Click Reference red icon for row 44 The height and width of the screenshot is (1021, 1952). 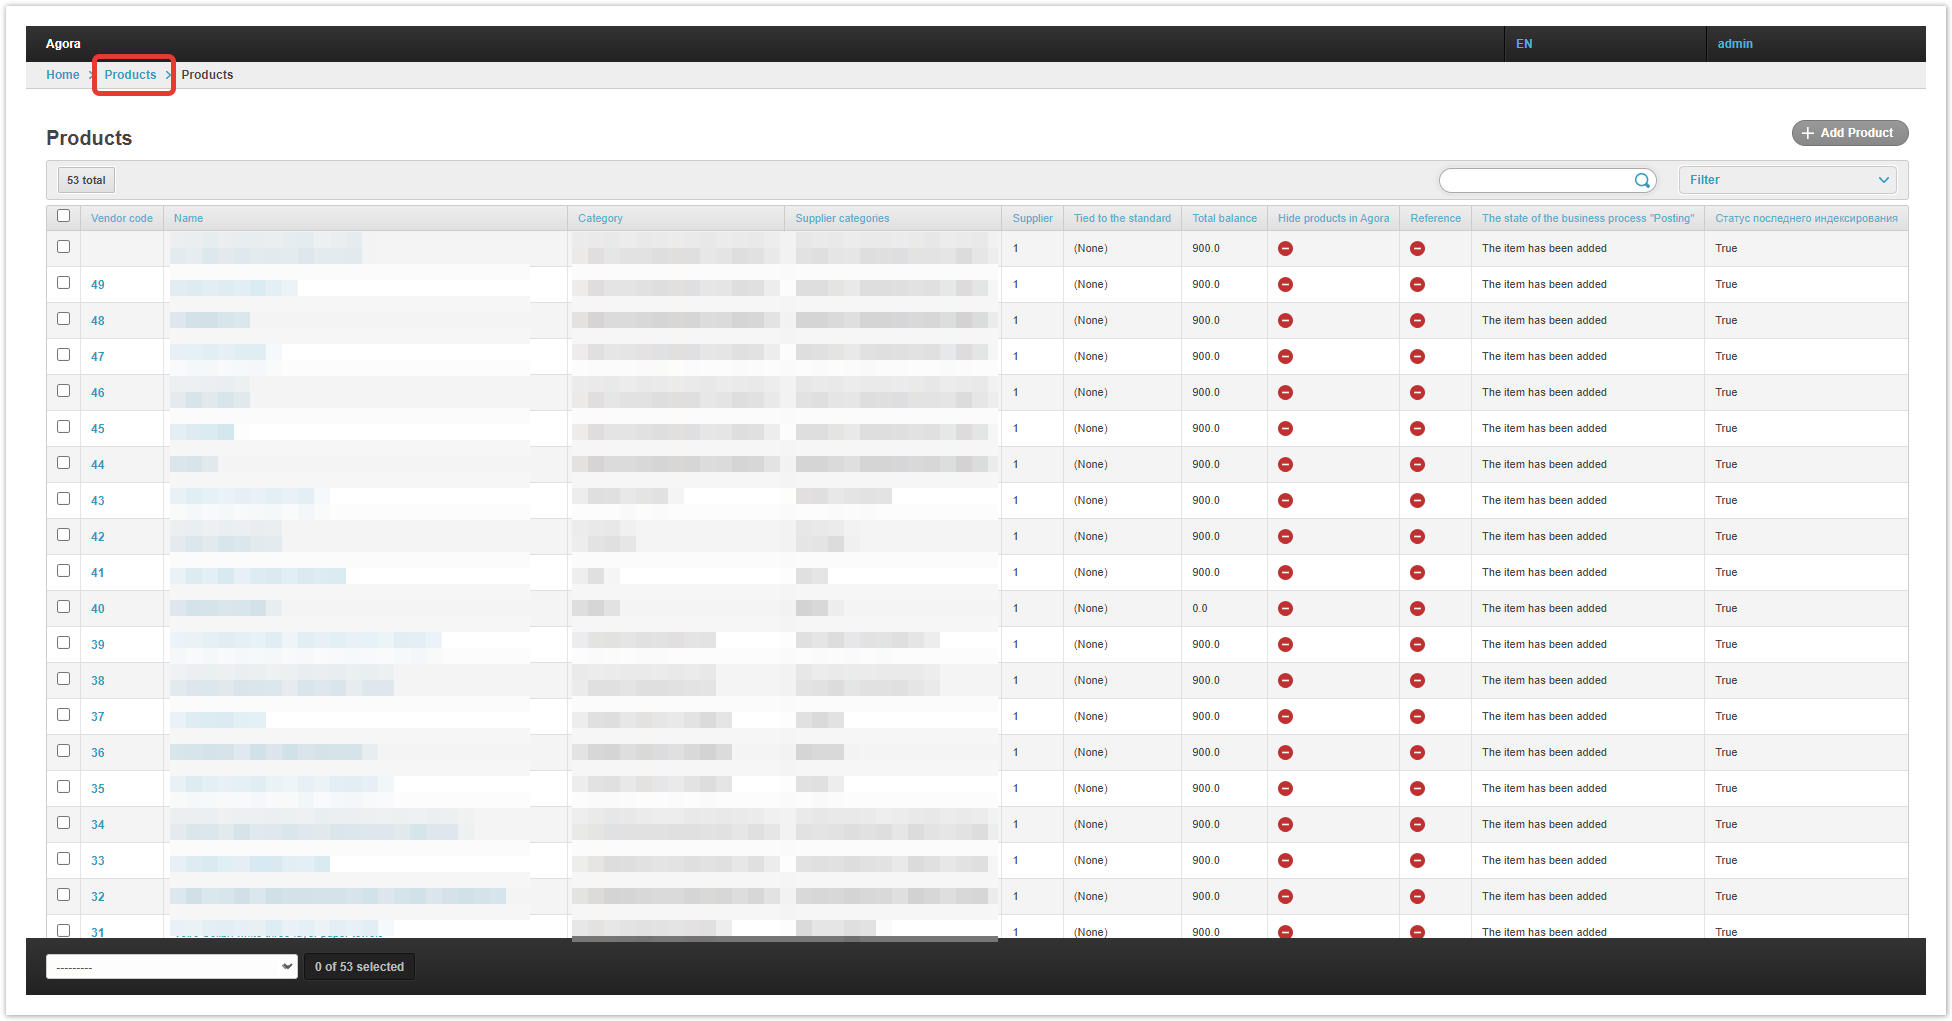pyautogui.click(x=1417, y=465)
